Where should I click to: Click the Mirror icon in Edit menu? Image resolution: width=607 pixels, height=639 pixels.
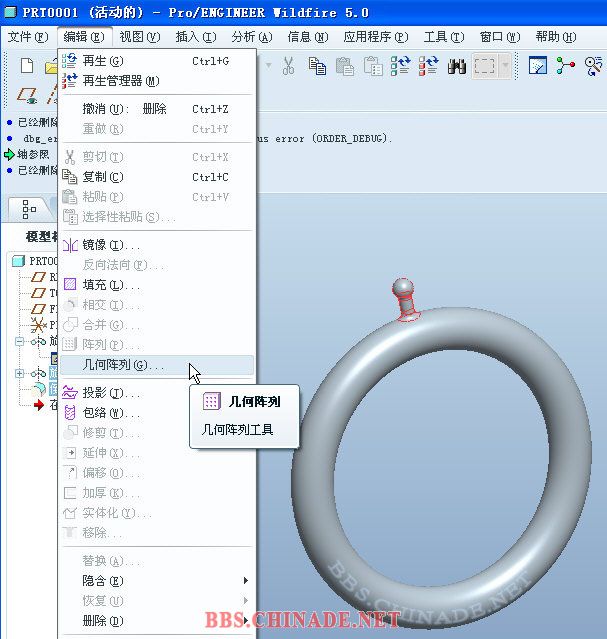coord(70,245)
